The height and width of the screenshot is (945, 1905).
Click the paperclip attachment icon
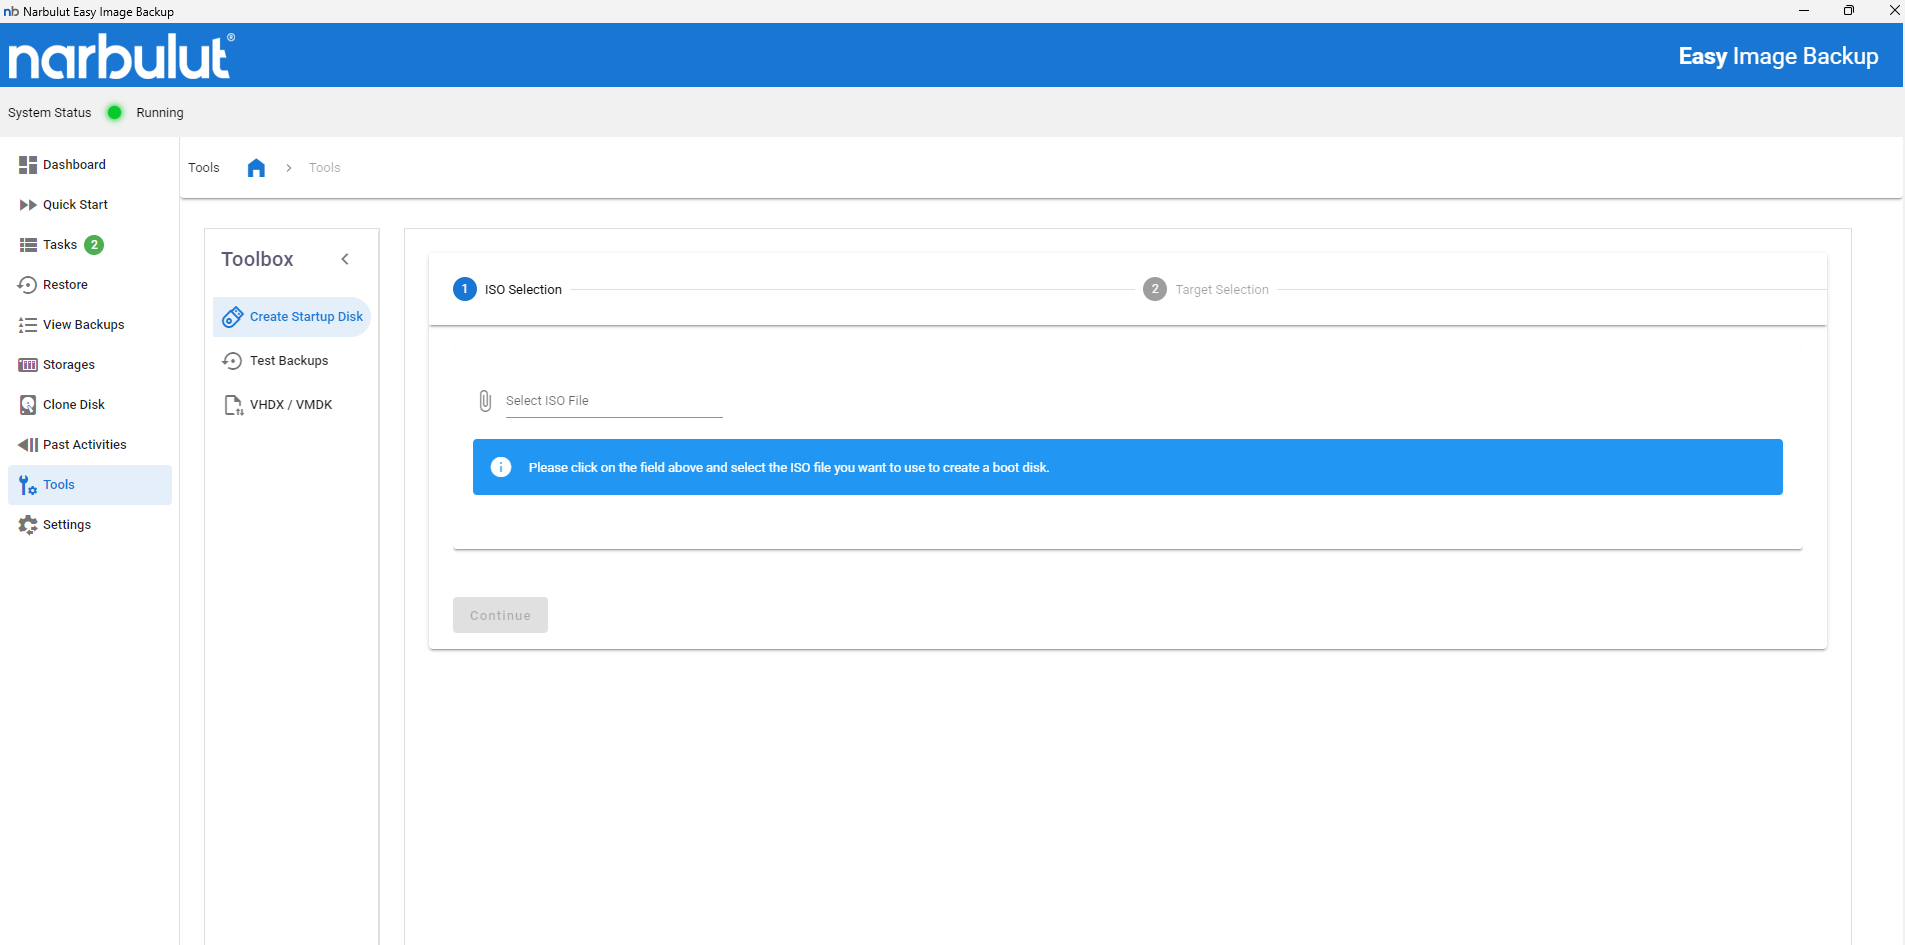coord(485,401)
